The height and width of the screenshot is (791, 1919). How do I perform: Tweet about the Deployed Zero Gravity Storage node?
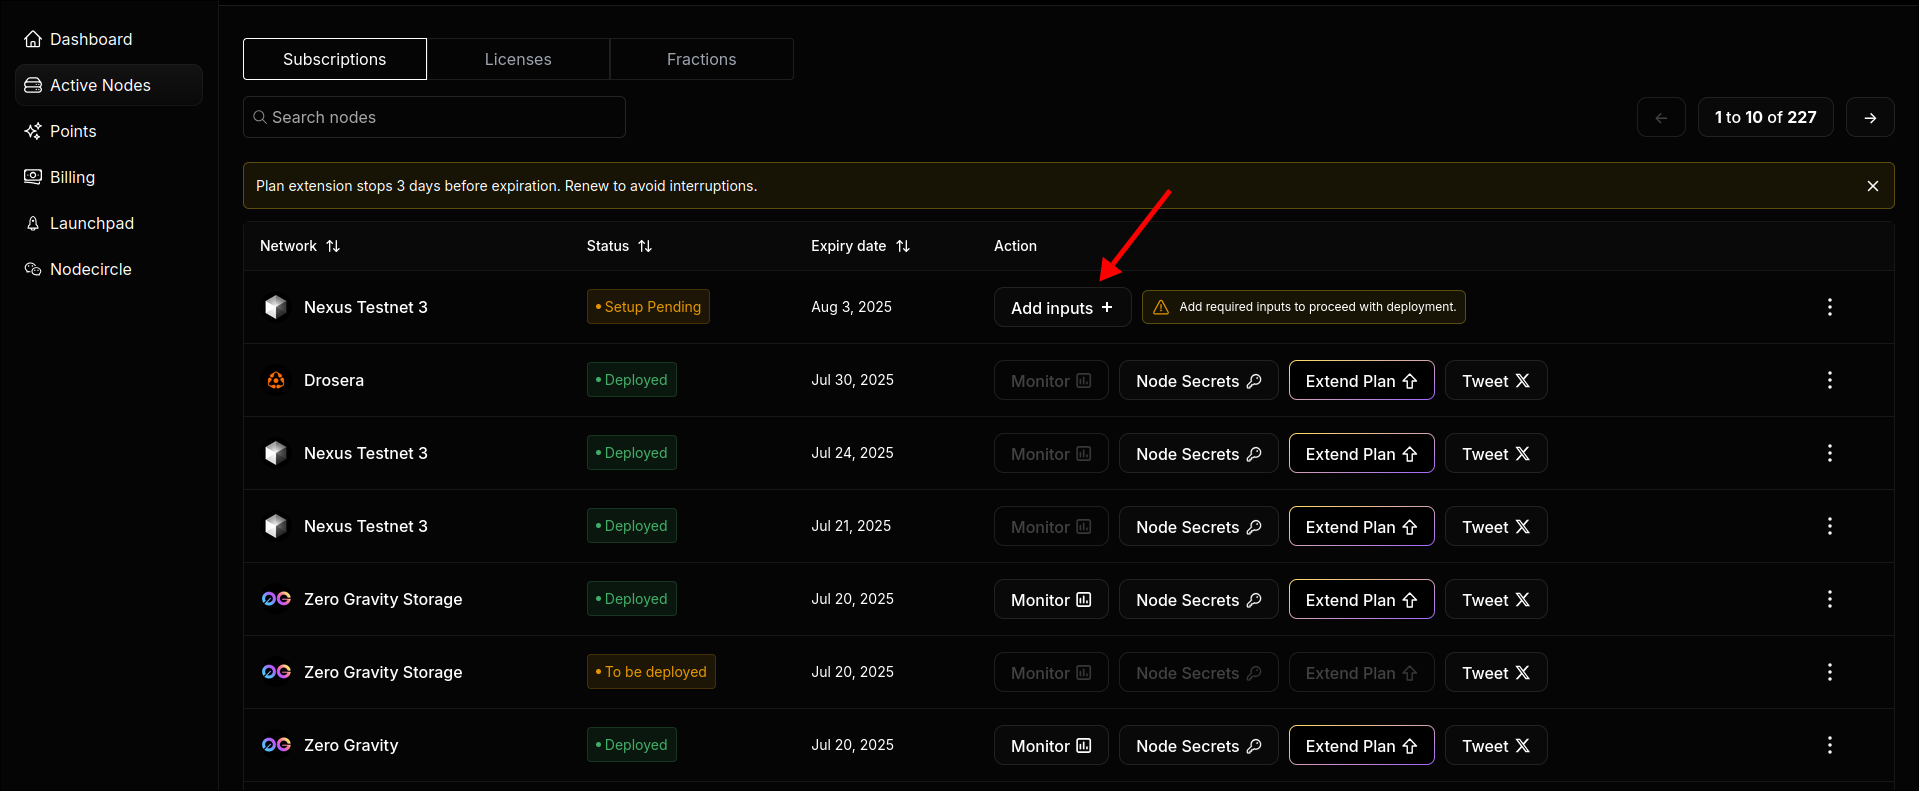pyautogui.click(x=1496, y=599)
